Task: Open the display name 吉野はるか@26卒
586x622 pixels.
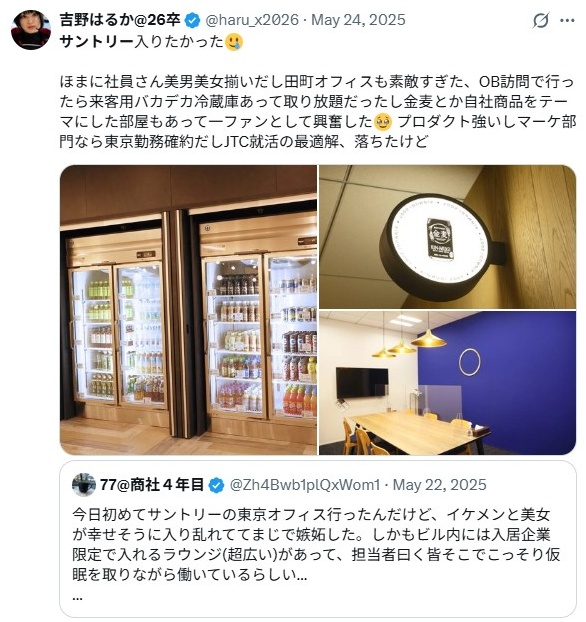Action: [x=120, y=20]
